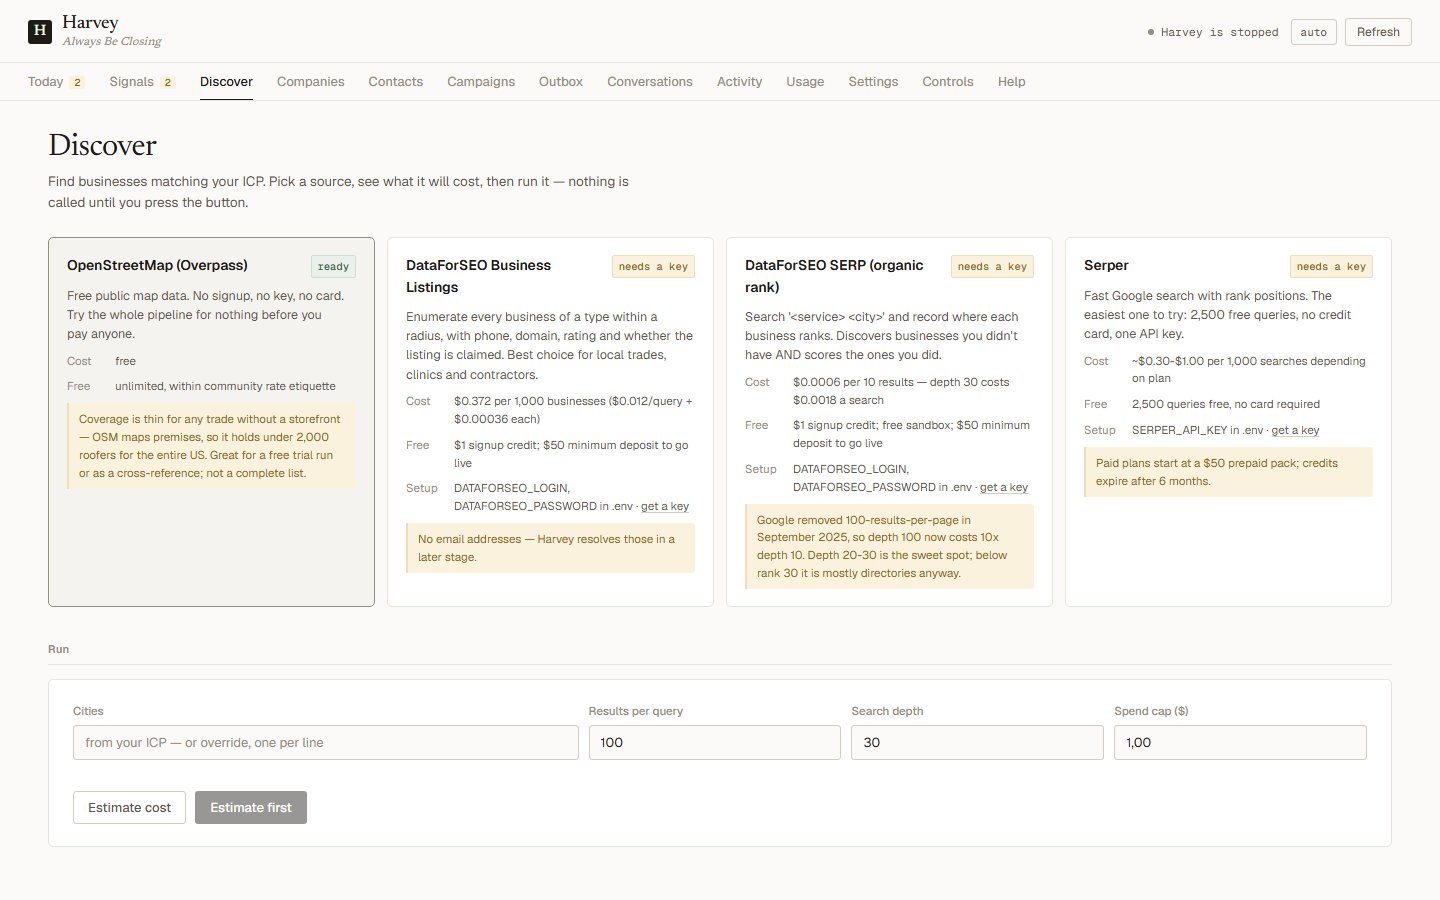Click the Cities input field
The image size is (1440, 900).
pyautogui.click(x=326, y=742)
